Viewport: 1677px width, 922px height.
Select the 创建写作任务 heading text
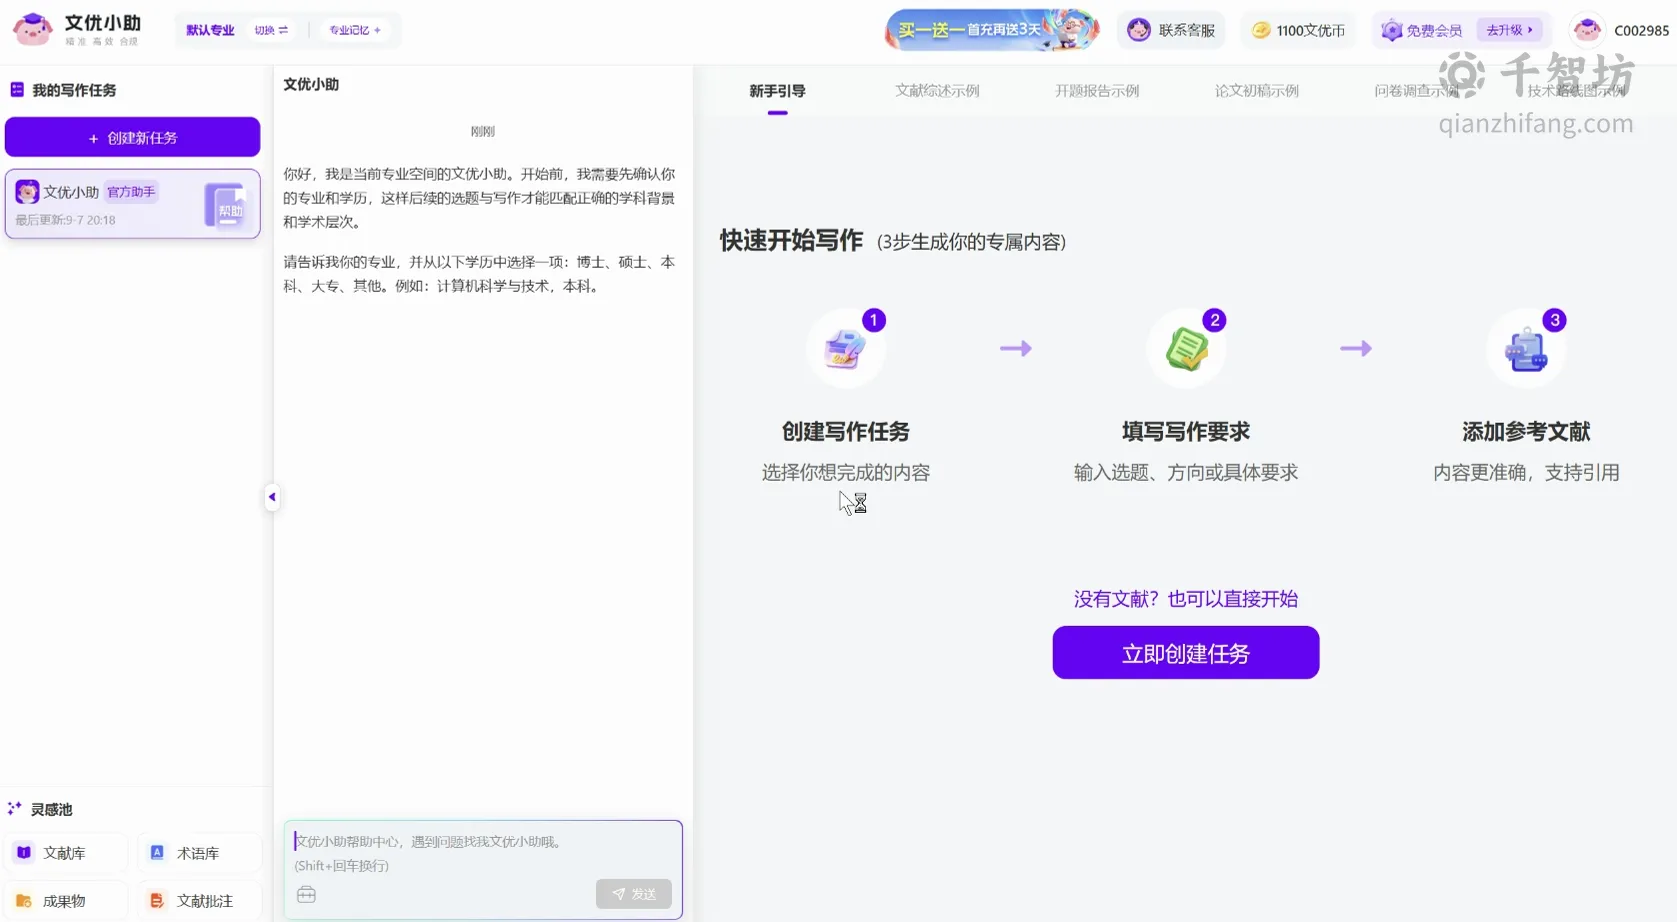pyautogui.click(x=846, y=432)
